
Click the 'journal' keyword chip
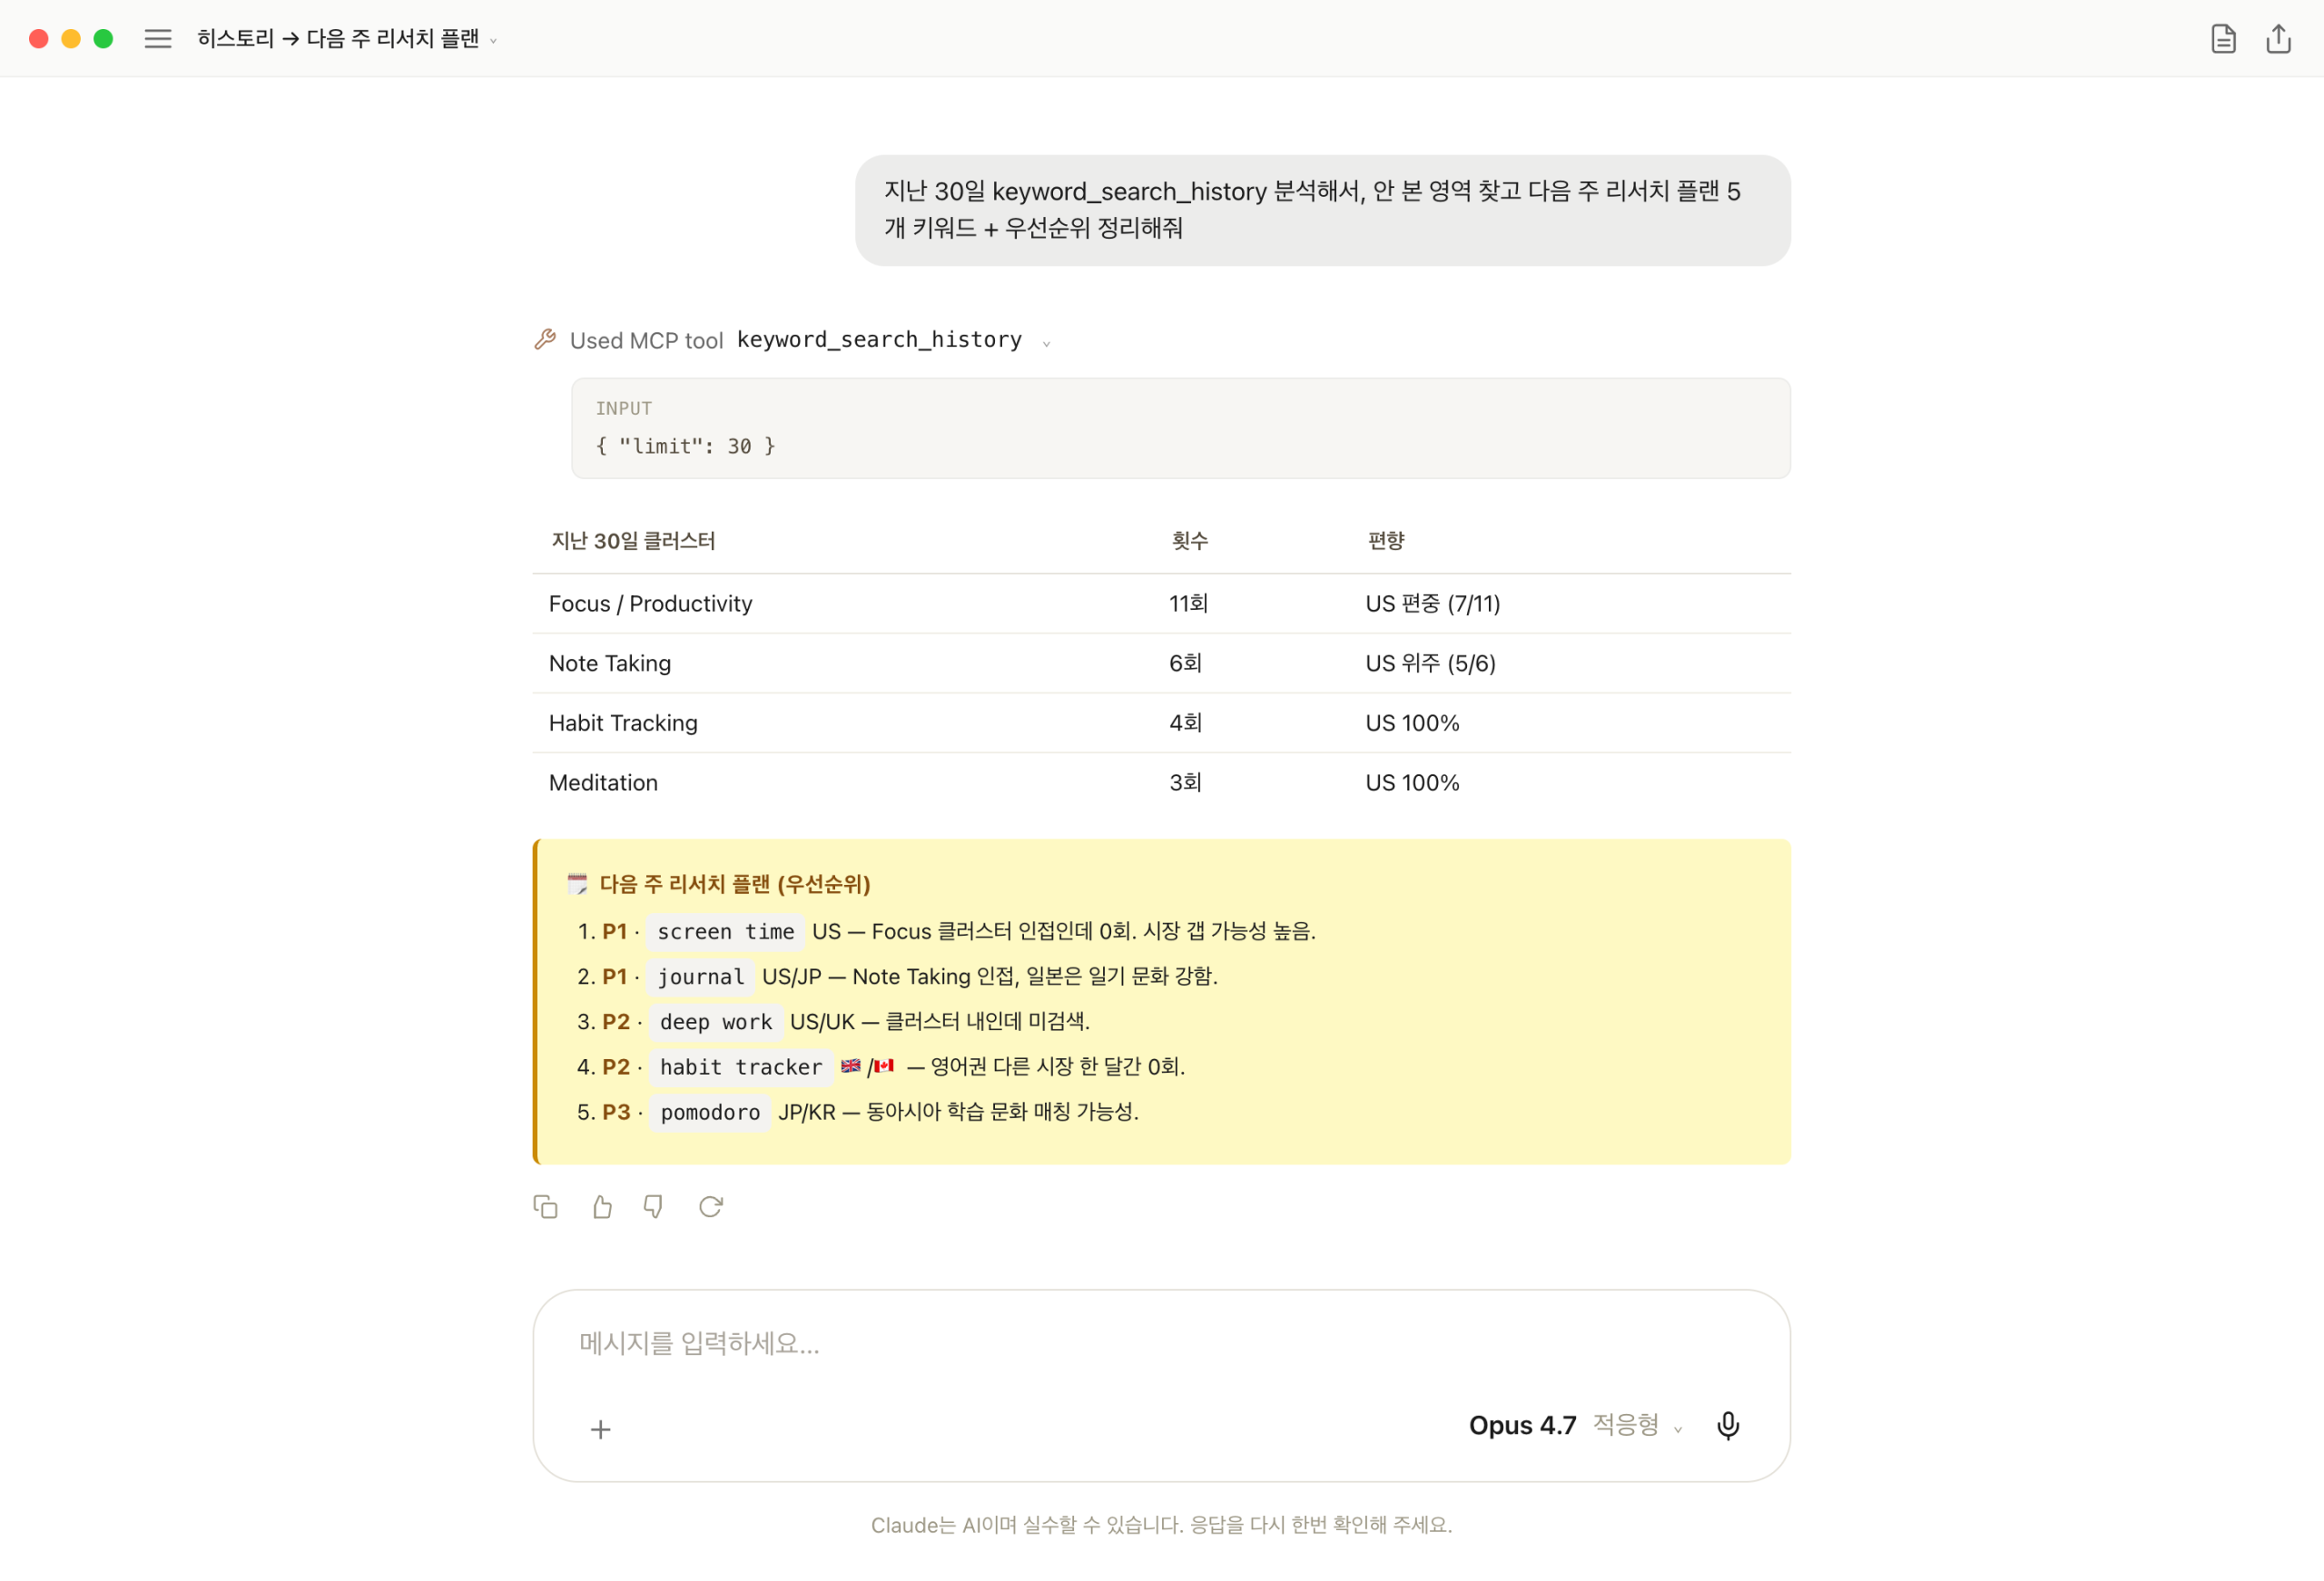point(700,977)
